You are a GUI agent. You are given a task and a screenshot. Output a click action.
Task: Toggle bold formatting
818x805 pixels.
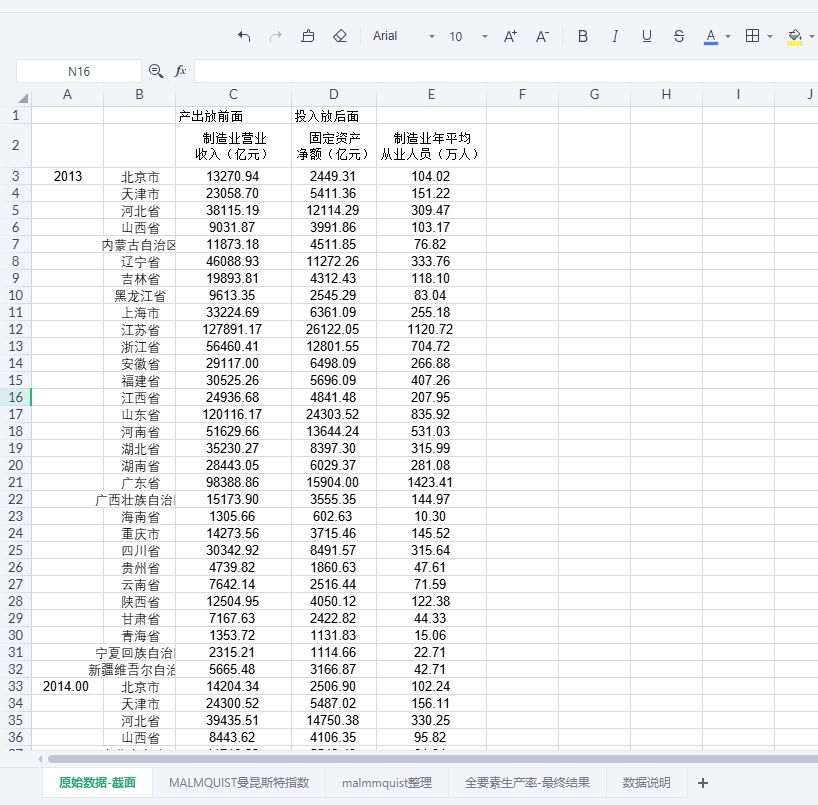(x=583, y=36)
